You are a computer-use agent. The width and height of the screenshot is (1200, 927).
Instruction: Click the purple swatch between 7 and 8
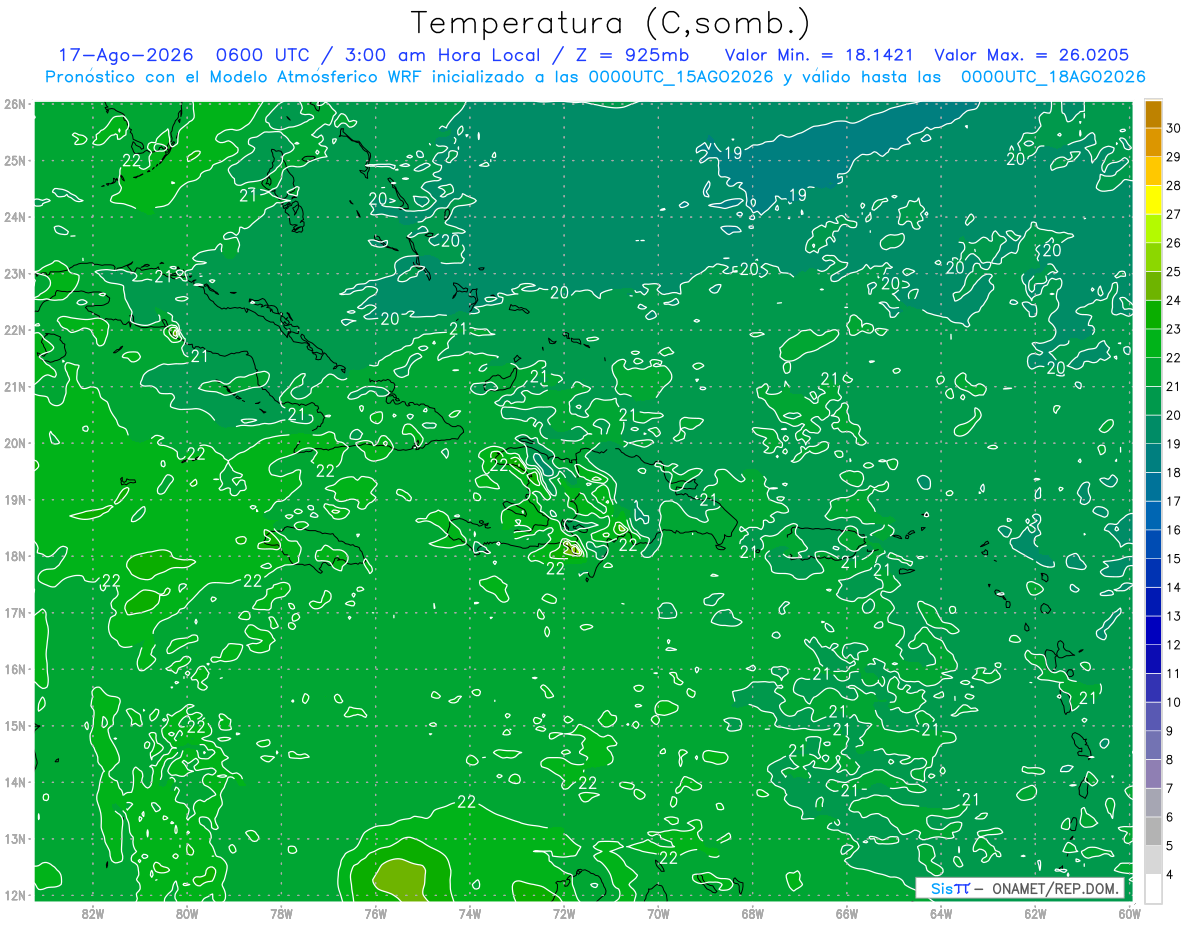click(1153, 774)
